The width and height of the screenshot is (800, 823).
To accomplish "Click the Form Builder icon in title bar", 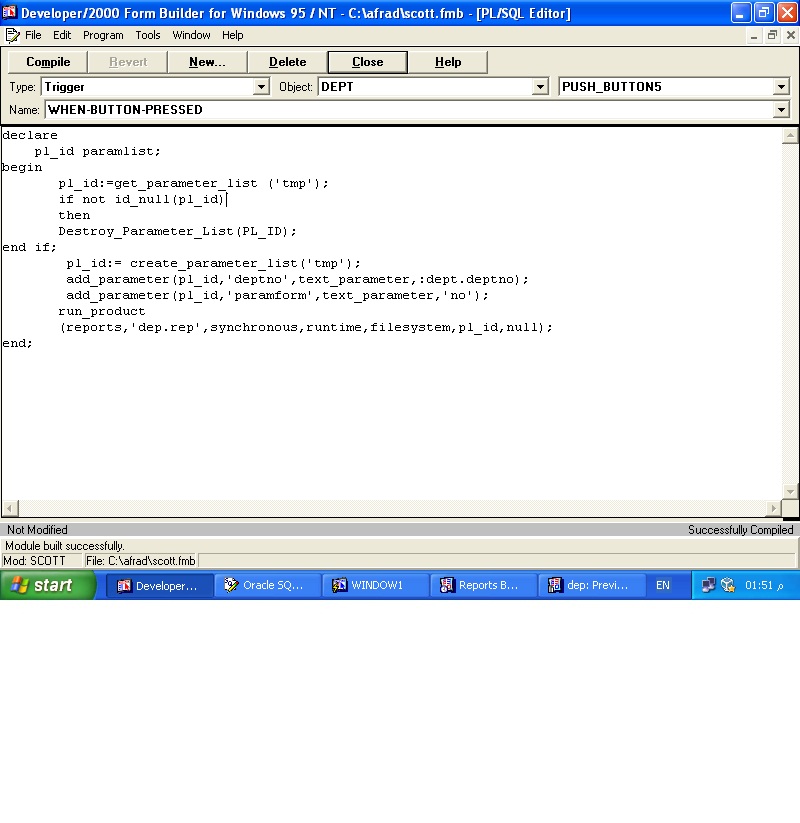I will 10,13.
